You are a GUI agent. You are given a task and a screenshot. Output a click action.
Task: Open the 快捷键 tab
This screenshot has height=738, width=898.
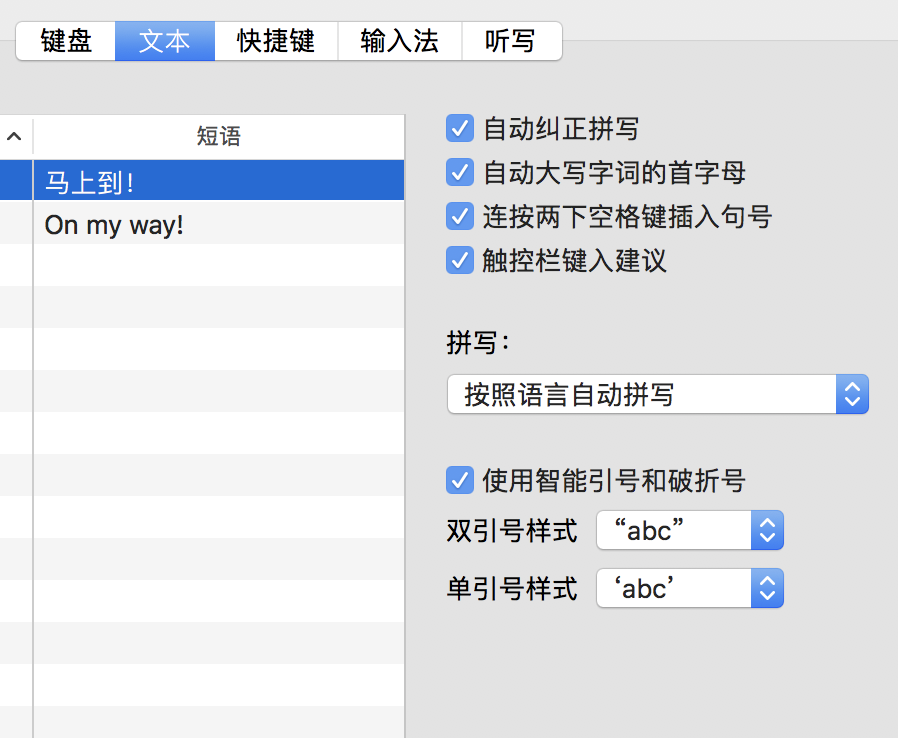point(276,41)
